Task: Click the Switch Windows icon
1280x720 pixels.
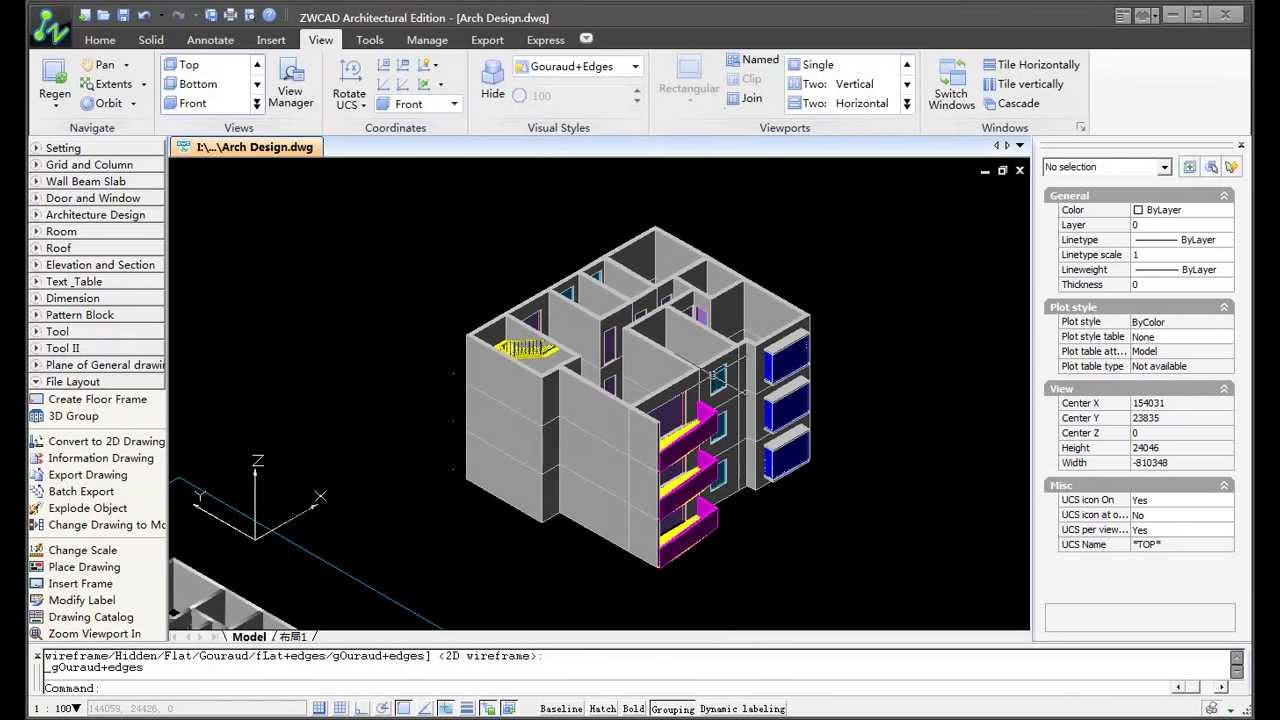Action: tap(951, 83)
